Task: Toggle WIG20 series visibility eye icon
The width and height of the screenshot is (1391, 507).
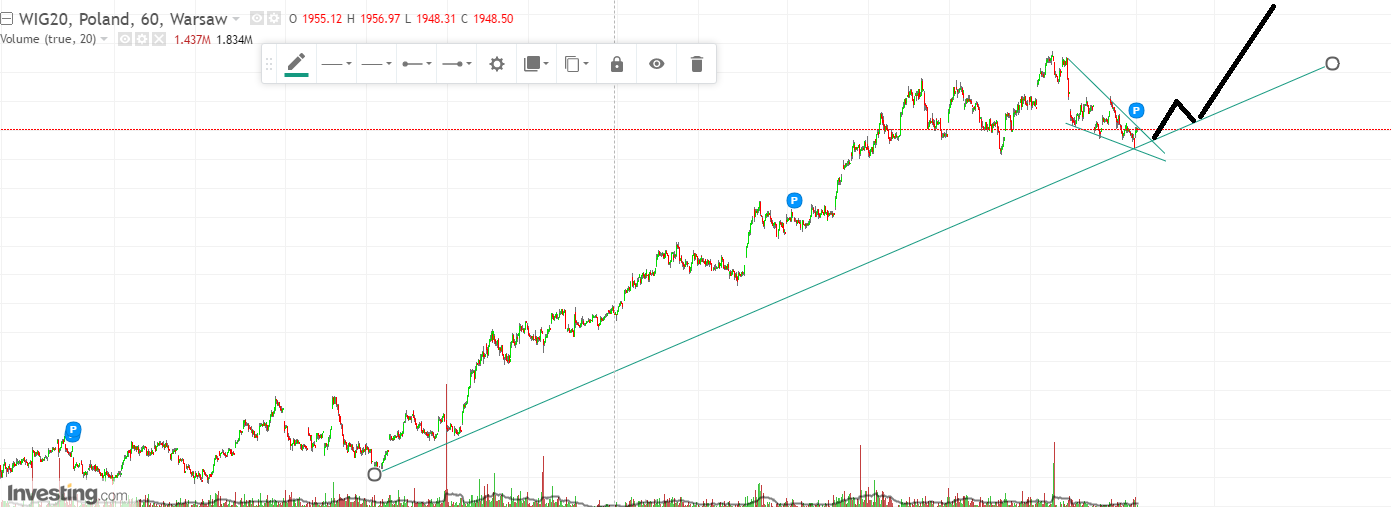Action: [256, 19]
